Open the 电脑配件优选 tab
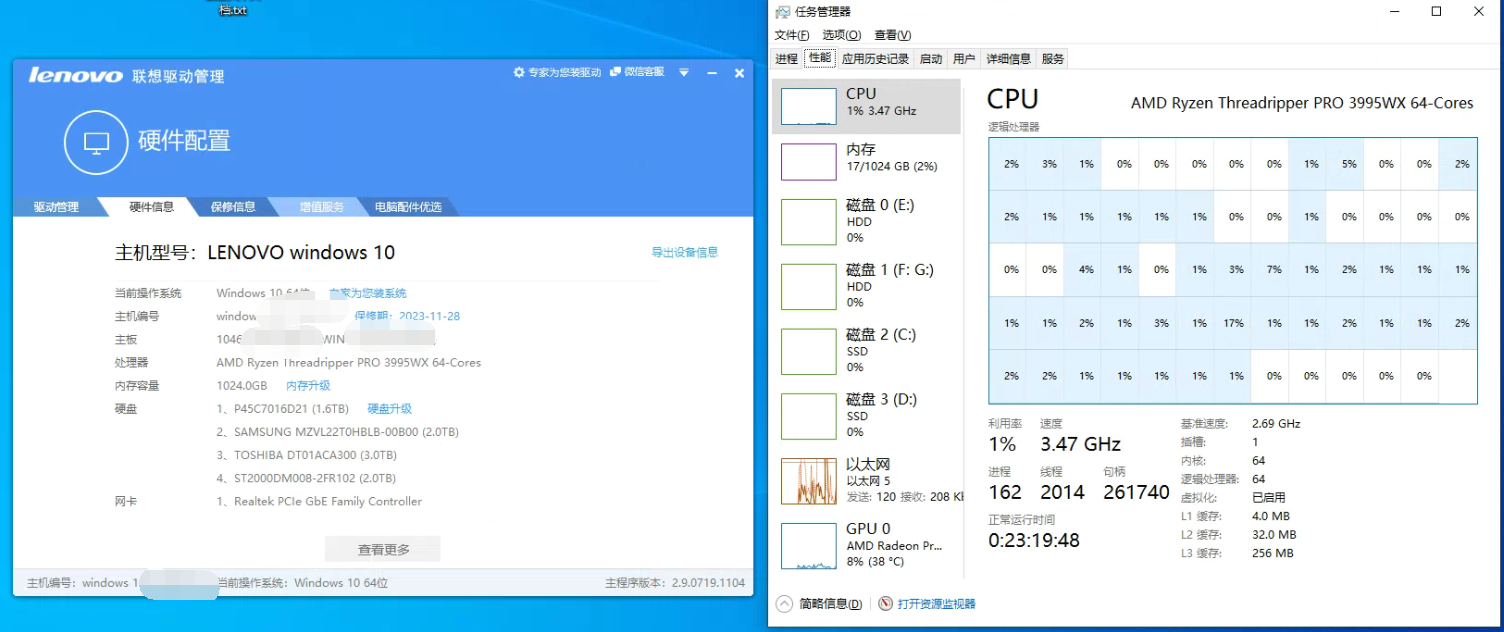Screen dimensions: 1504x632 (408, 207)
